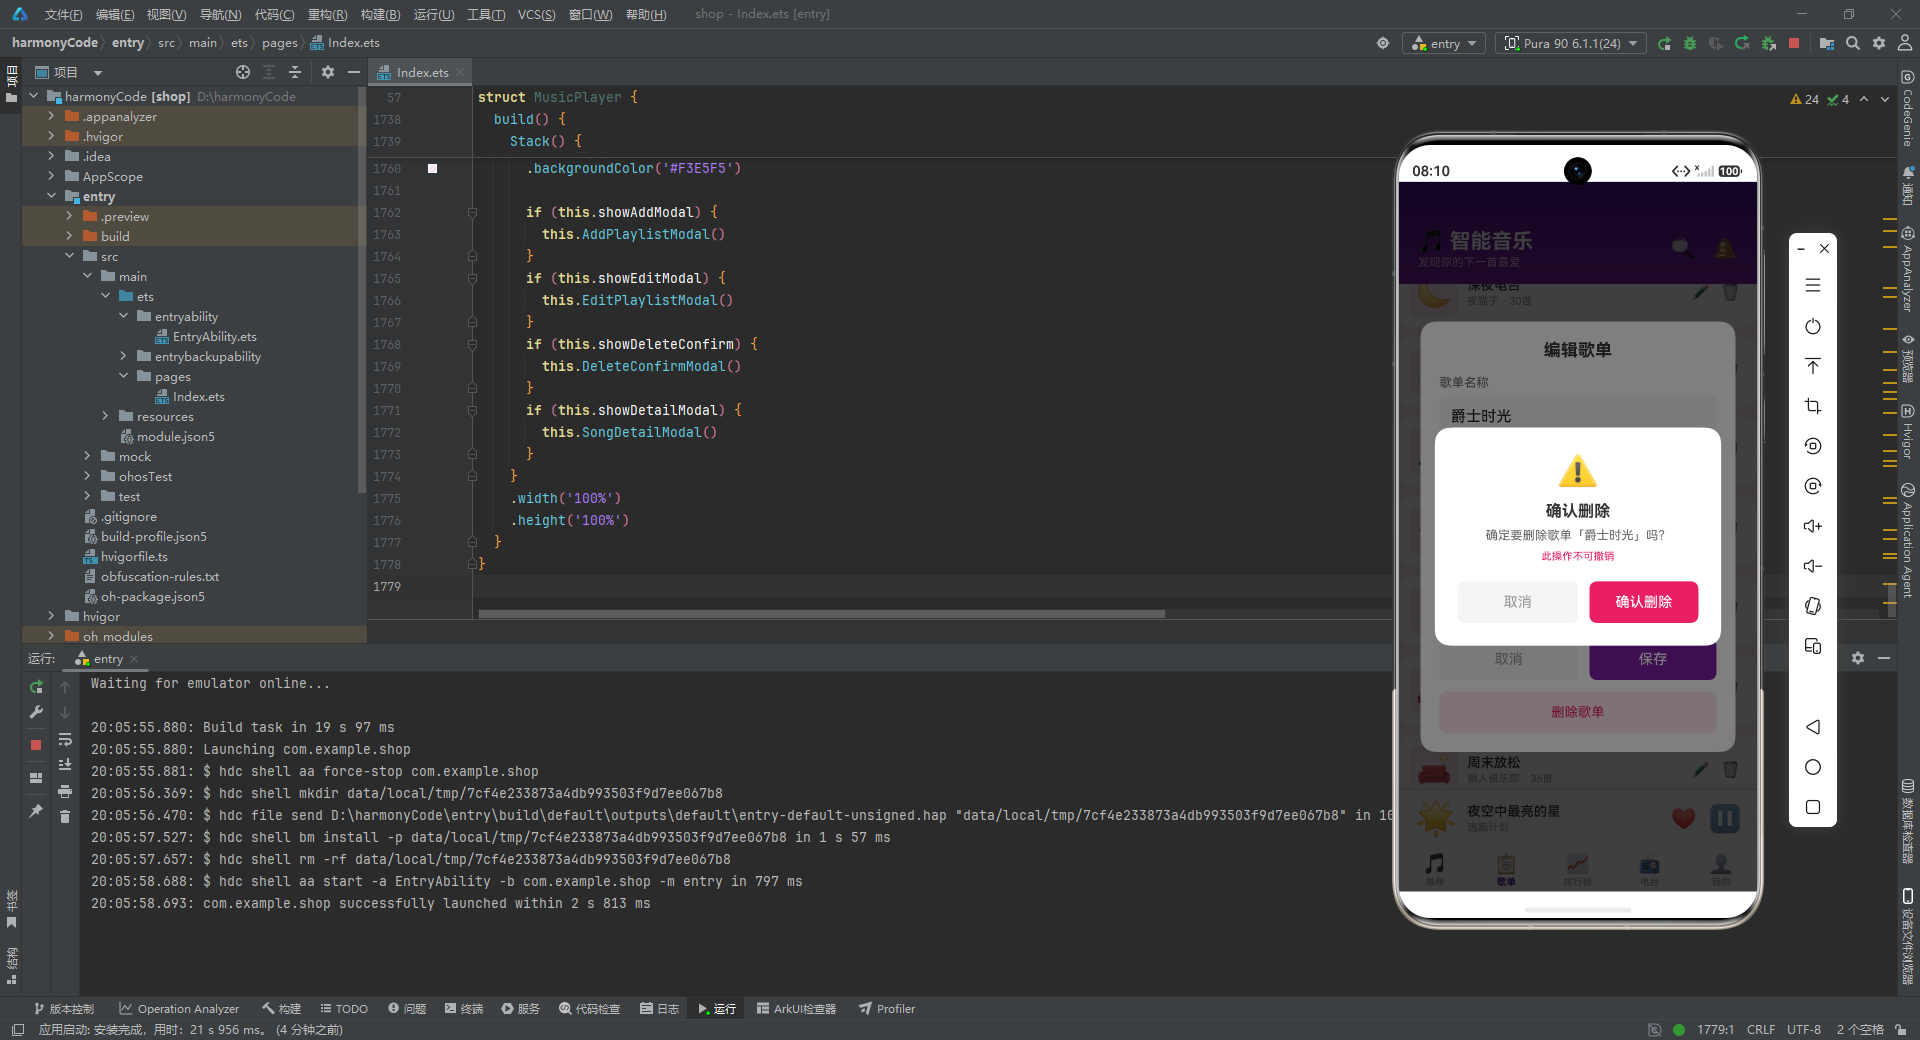Toggle the Hvigor tool window
Image resolution: width=1920 pixels, height=1040 pixels.
click(1908, 432)
